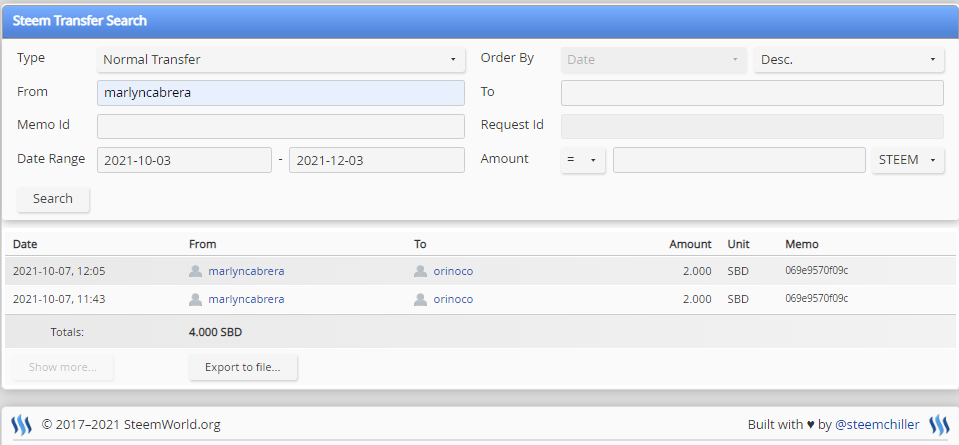Viewport: 959px width, 445px height.
Task: Click the totals value 4.000 SBD
Action: [x=215, y=333]
